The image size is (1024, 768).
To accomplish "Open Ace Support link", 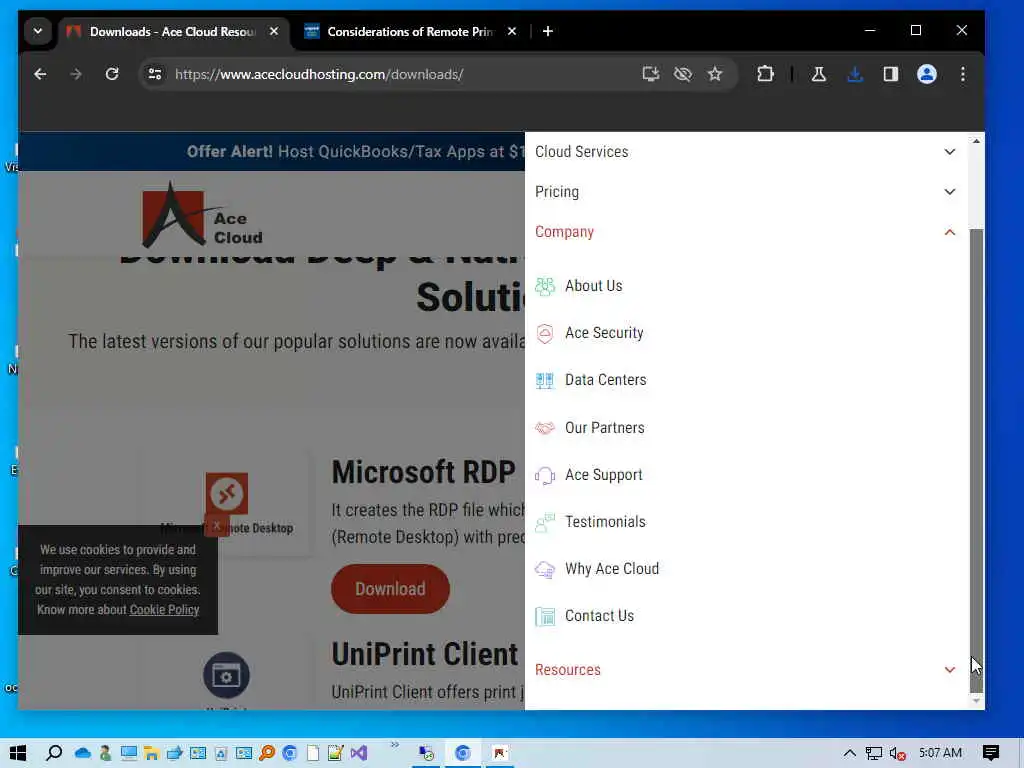I will (x=603, y=475).
